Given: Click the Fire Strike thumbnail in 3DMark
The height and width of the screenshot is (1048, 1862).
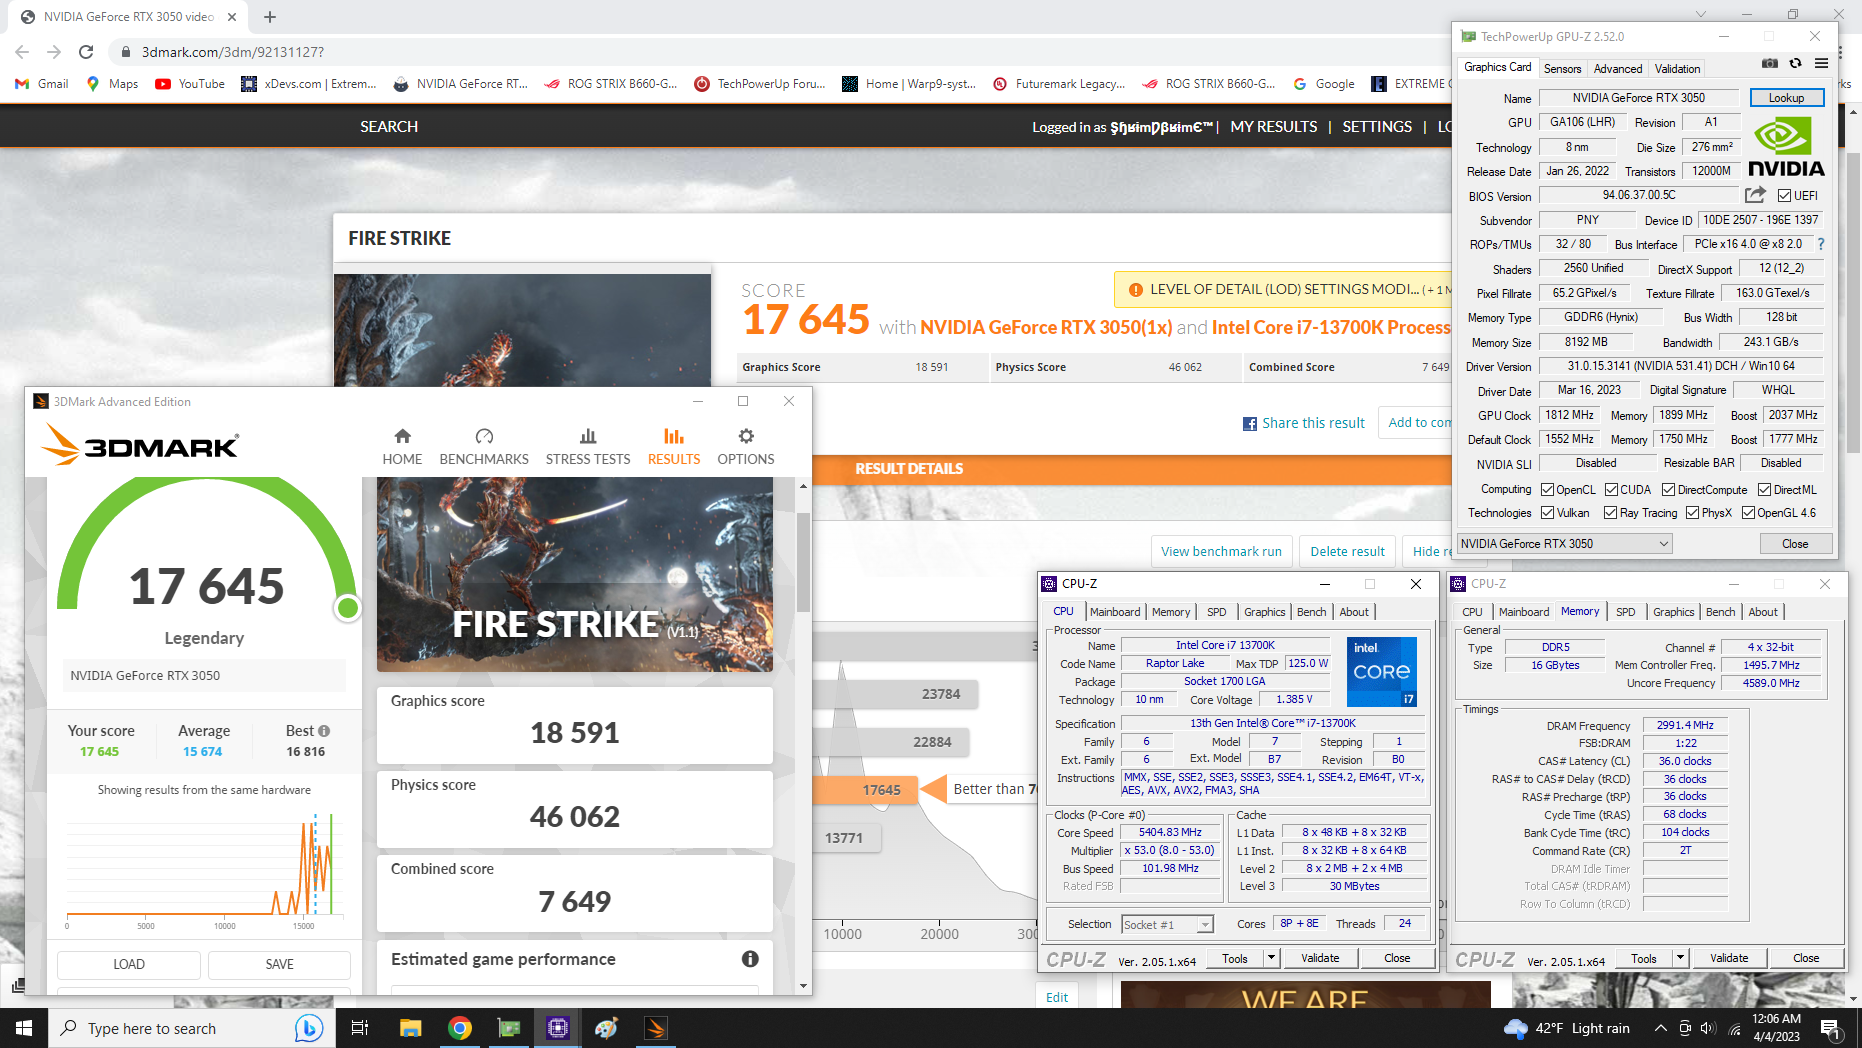Looking at the screenshot, I should [575, 575].
